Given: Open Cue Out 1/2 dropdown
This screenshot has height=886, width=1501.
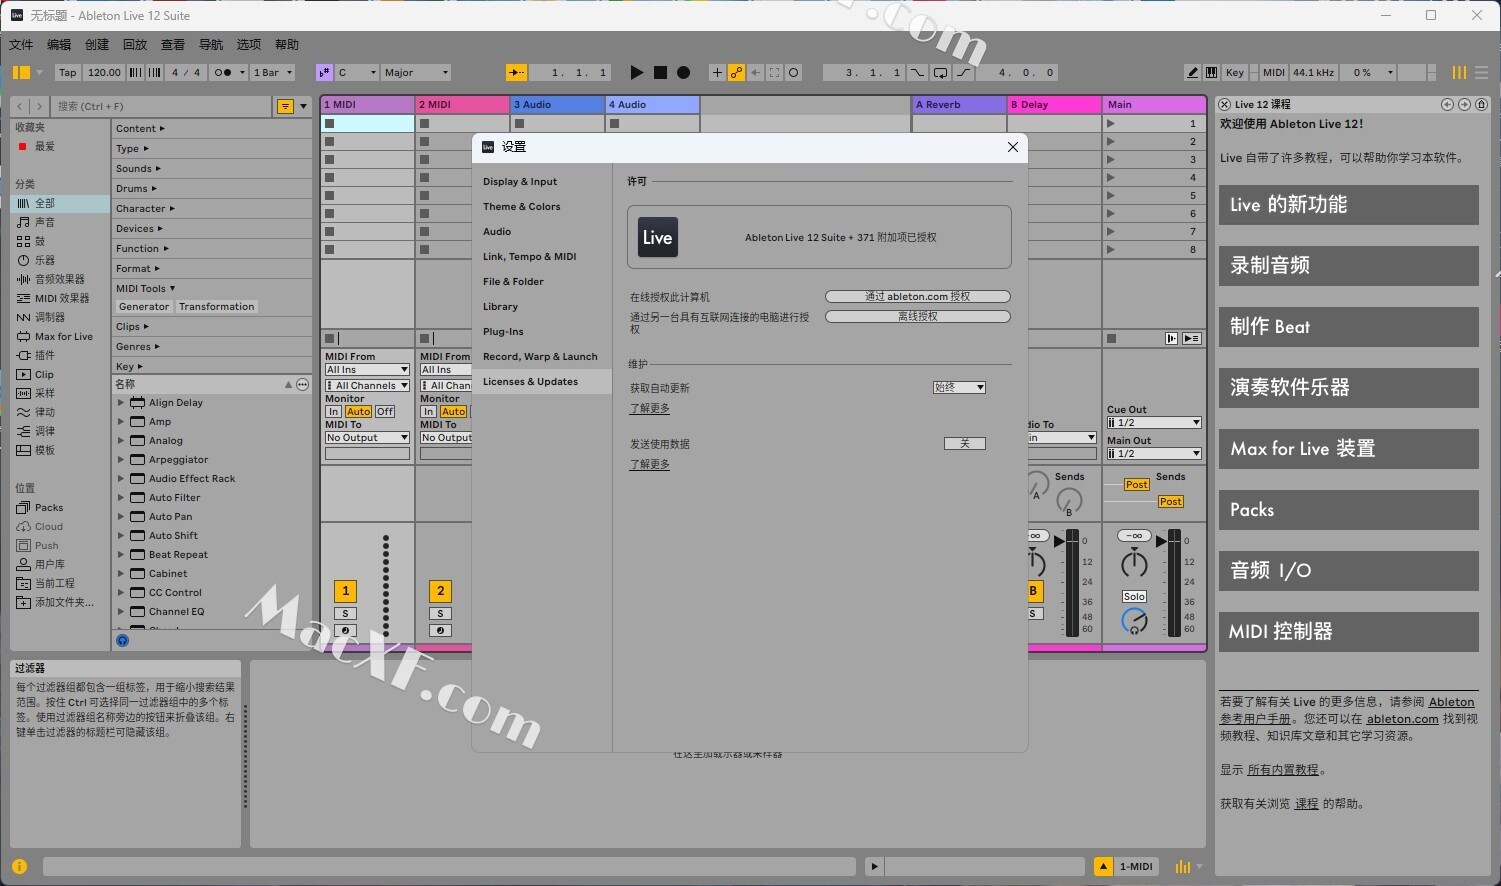Looking at the screenshot, I should 1154,422.
